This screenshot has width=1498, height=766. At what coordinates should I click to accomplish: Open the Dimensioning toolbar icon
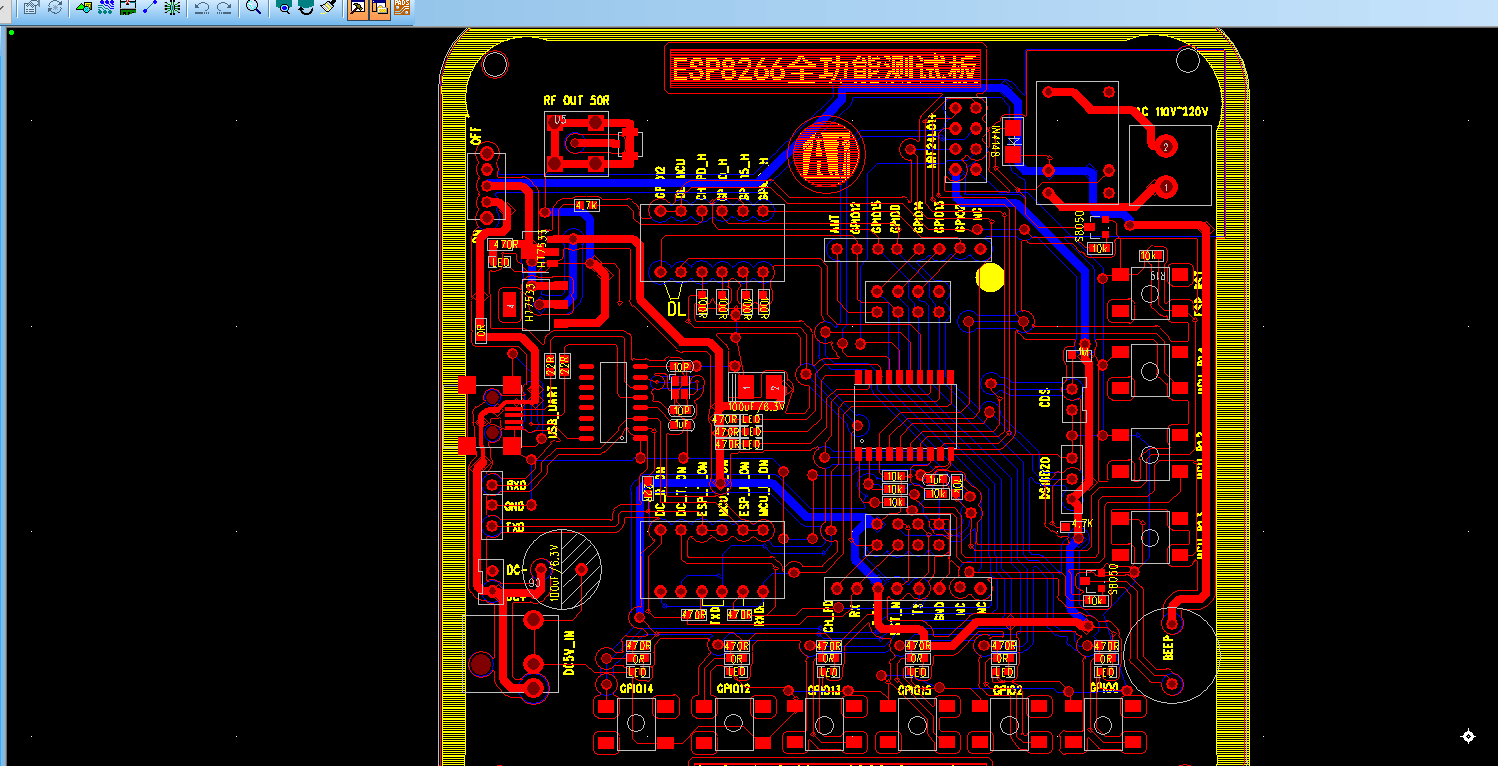click(x=128, y=7)
